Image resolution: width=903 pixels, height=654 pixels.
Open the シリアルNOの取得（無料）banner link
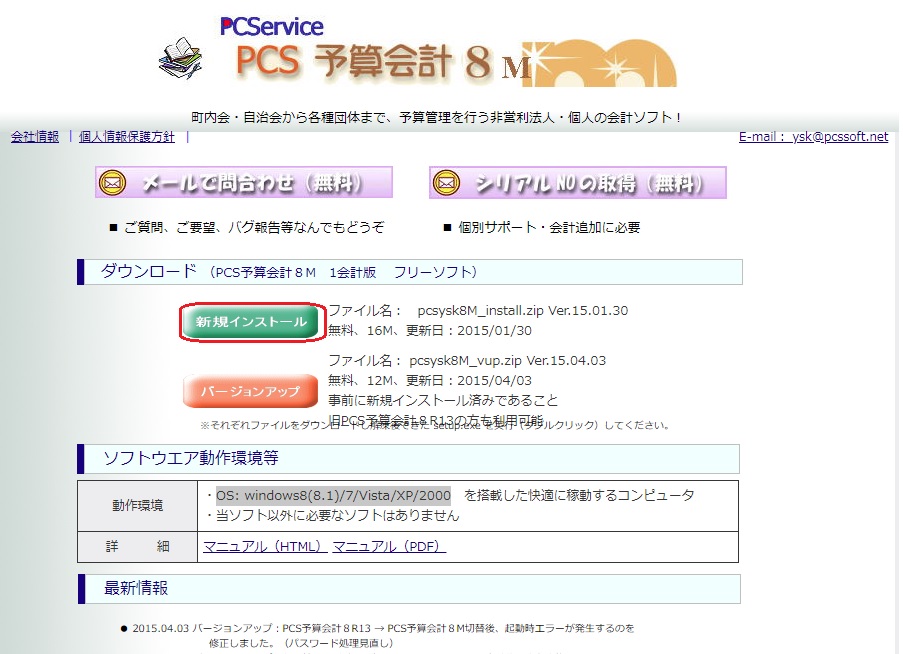pos(578,181)
